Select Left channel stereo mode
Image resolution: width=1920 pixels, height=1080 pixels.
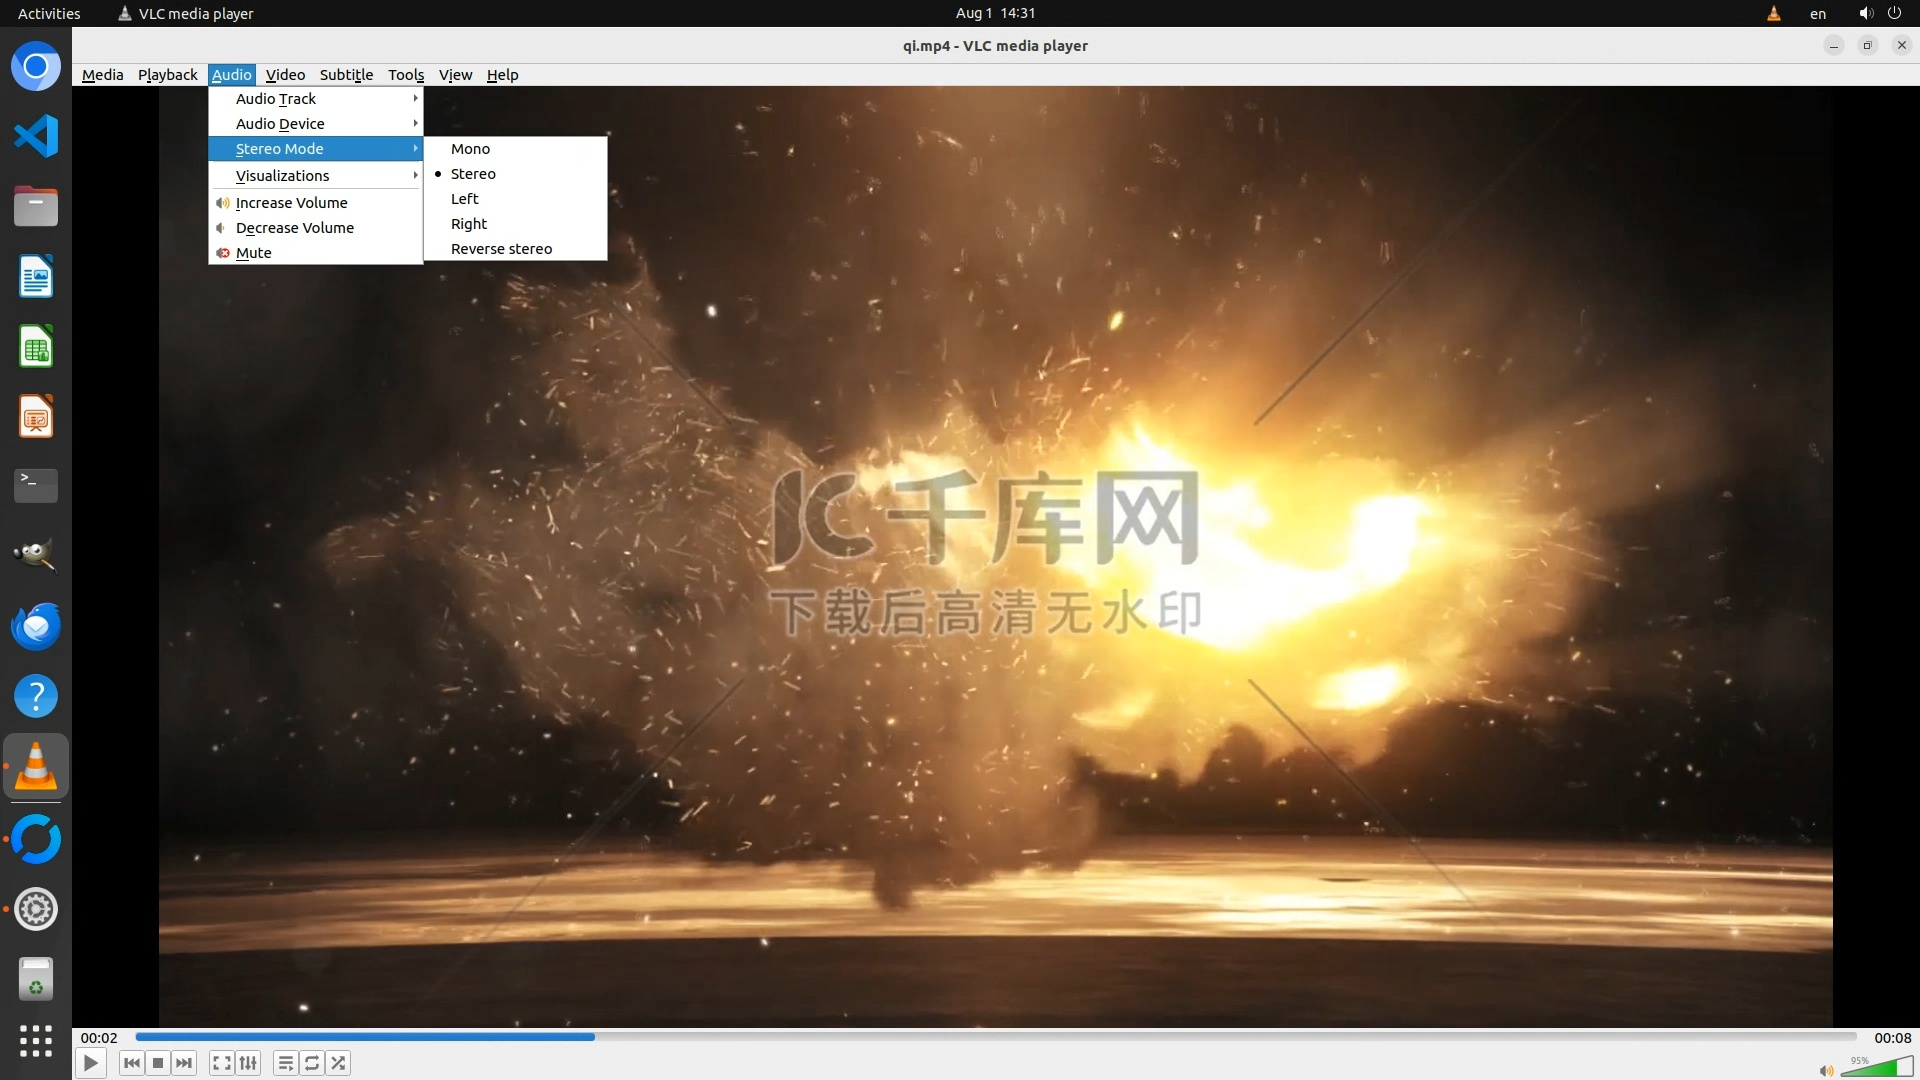pos(465,199)
